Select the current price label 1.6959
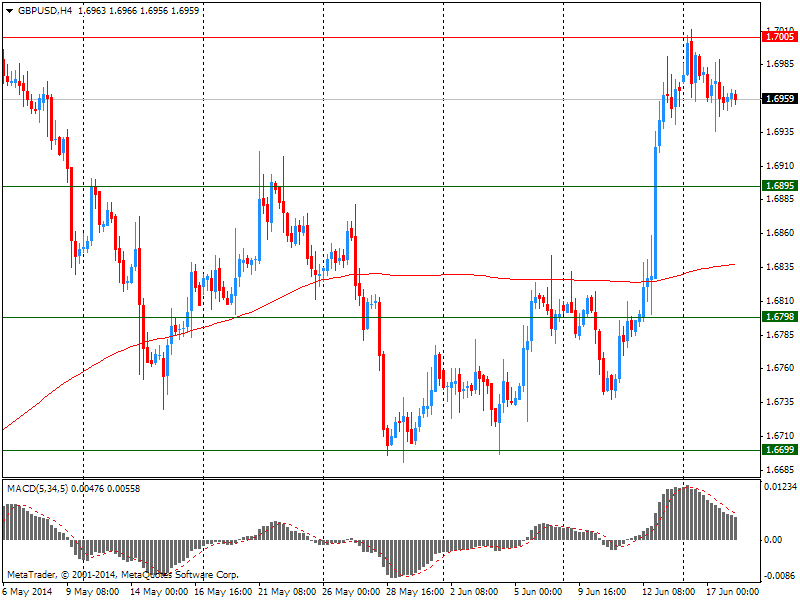The height and width of the screenshot is (600, 800). [x=780, y=98]
